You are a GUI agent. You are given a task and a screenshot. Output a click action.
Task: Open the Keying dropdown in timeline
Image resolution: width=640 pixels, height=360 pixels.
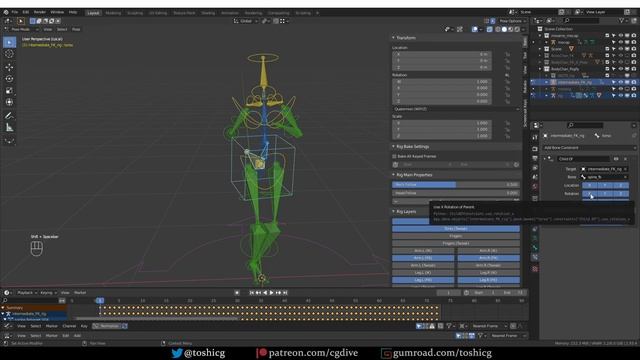pos(48,293)
